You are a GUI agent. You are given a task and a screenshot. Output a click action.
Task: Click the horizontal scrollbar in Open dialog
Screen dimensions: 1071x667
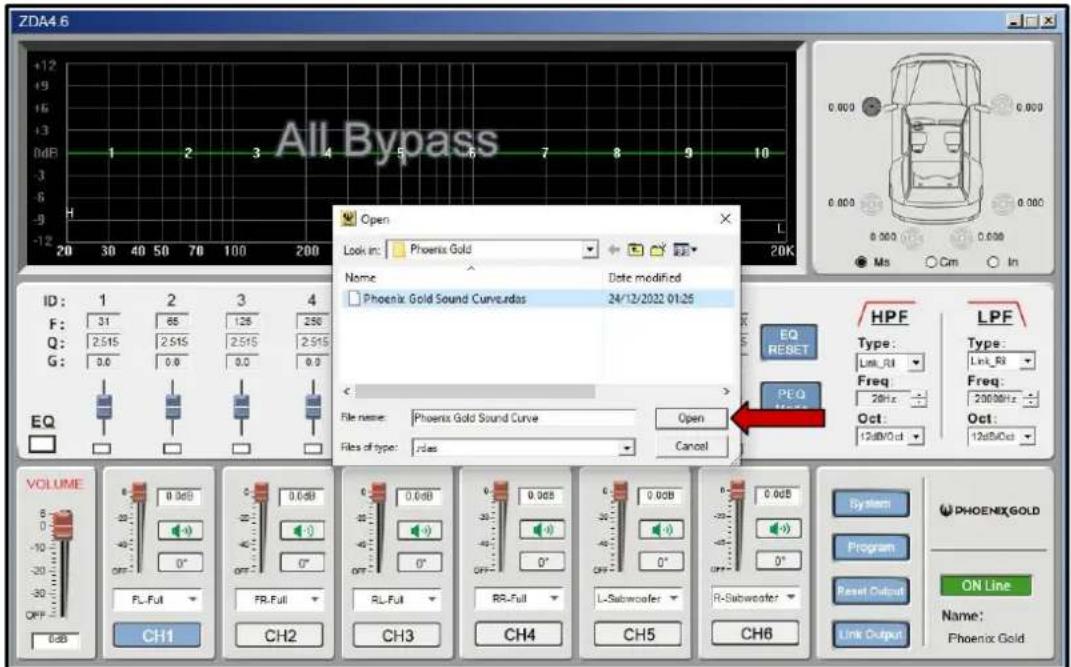click(x=475, y=392)
